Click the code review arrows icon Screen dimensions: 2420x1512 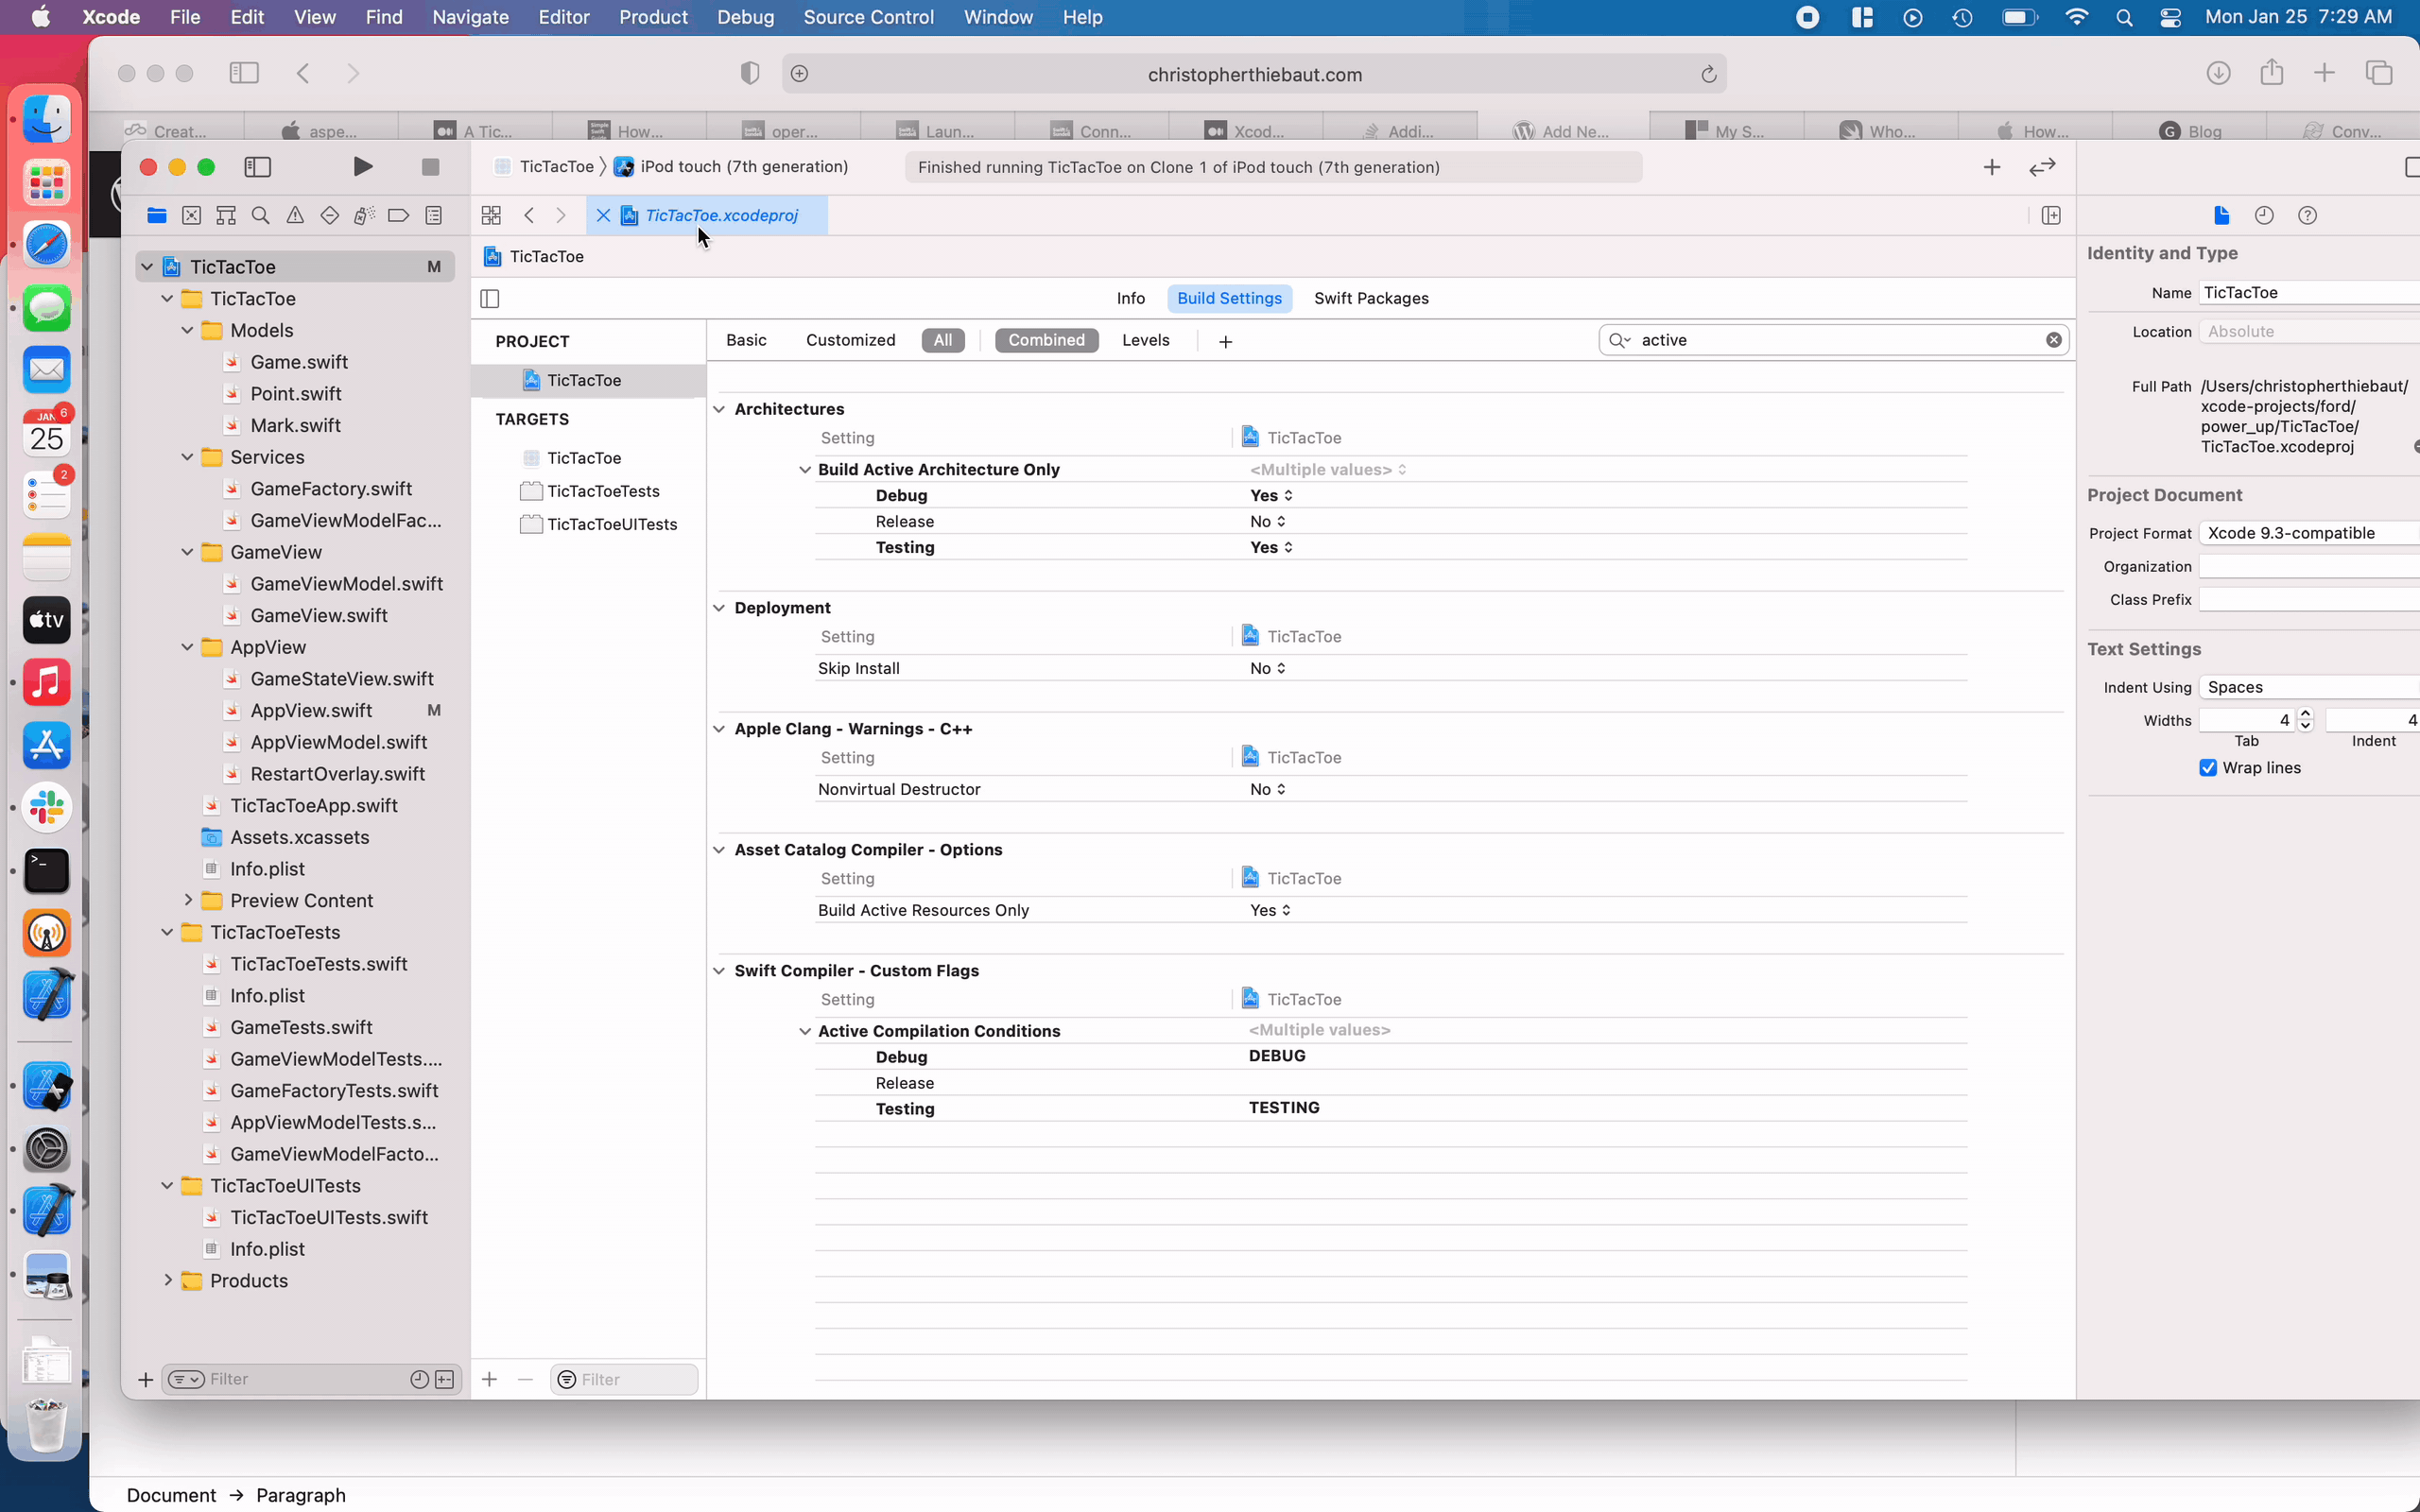[x=2042, y=167]
